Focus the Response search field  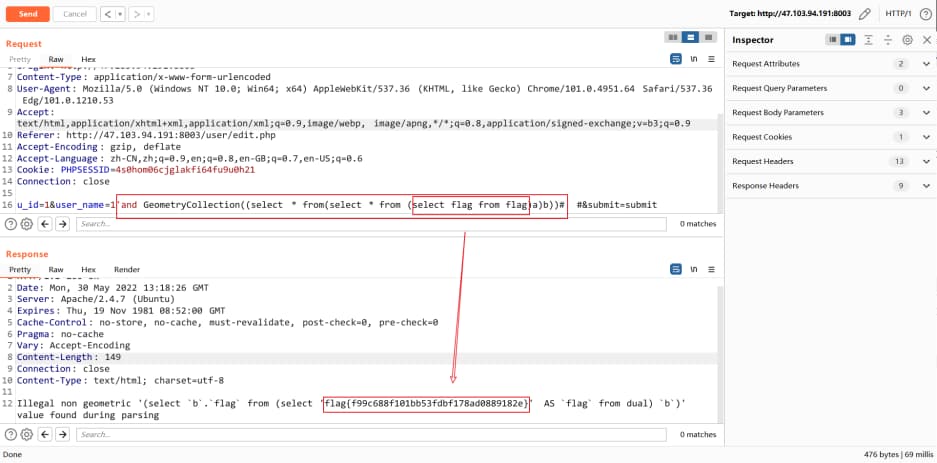coord(371,434)
